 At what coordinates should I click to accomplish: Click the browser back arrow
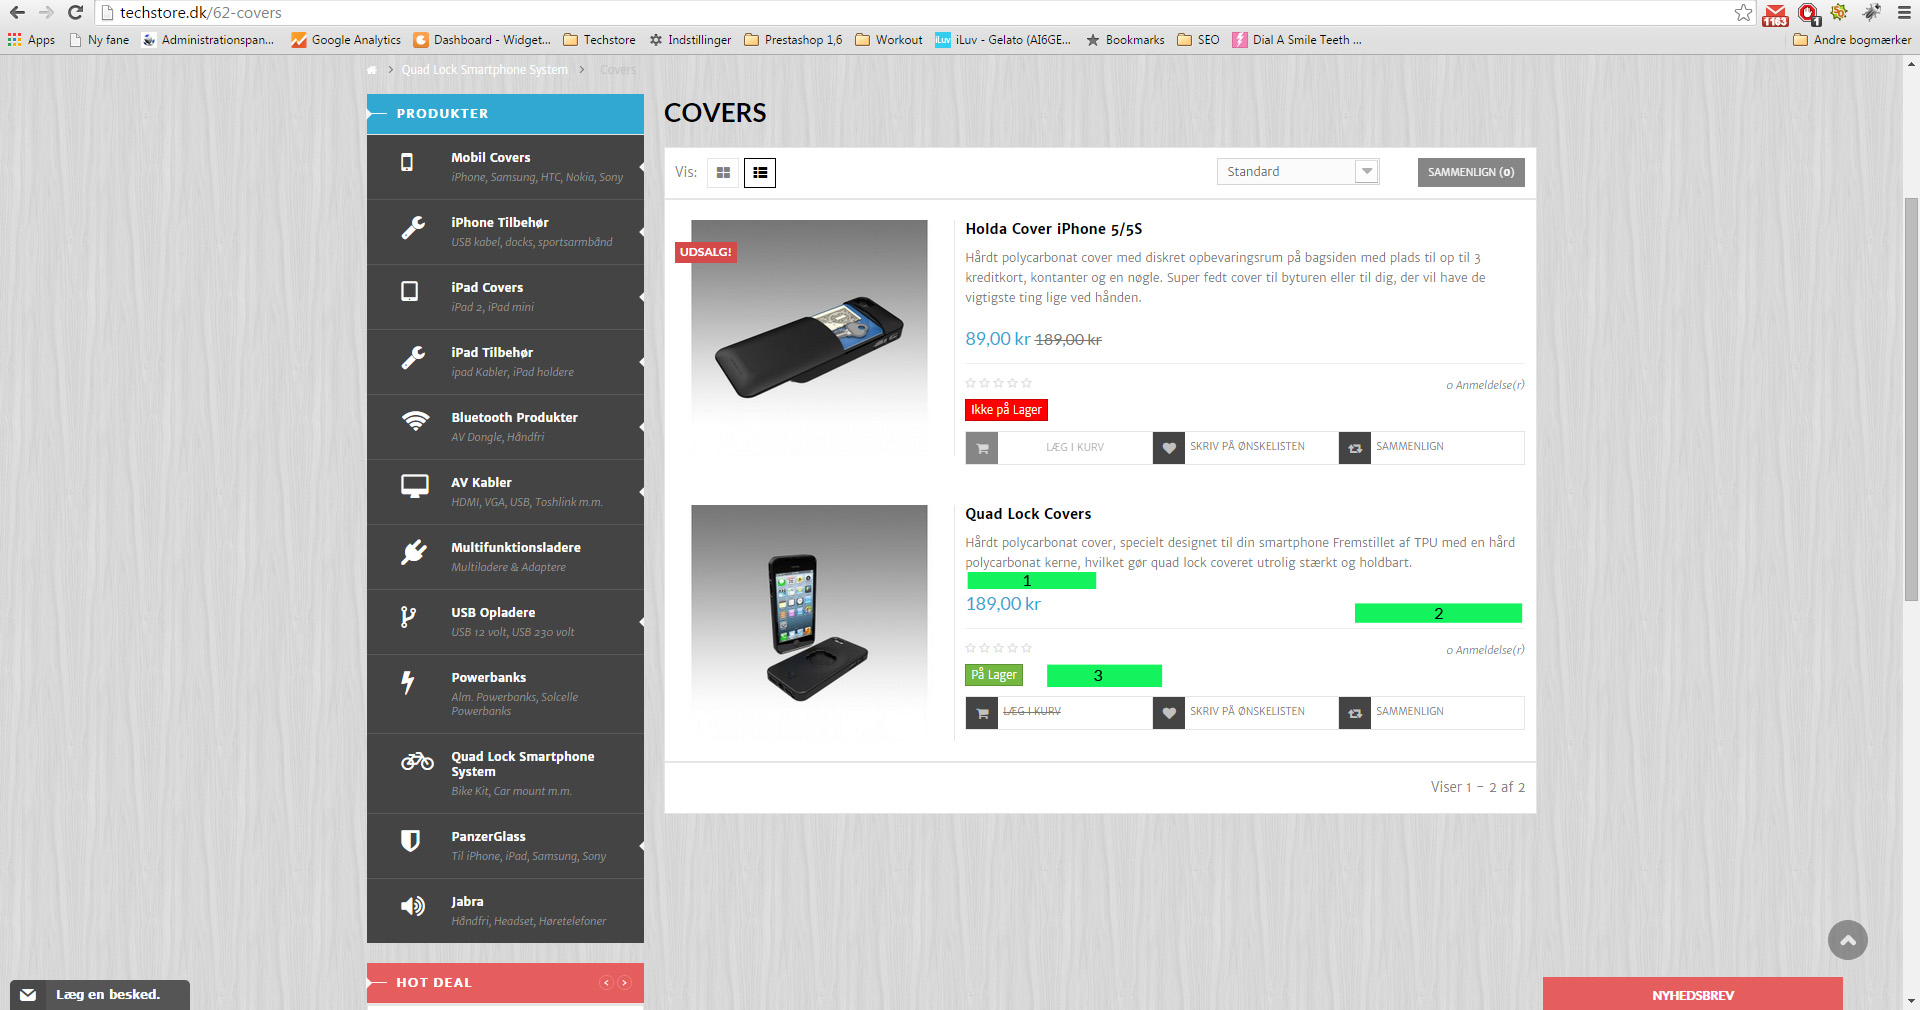(x=17, y=13)
